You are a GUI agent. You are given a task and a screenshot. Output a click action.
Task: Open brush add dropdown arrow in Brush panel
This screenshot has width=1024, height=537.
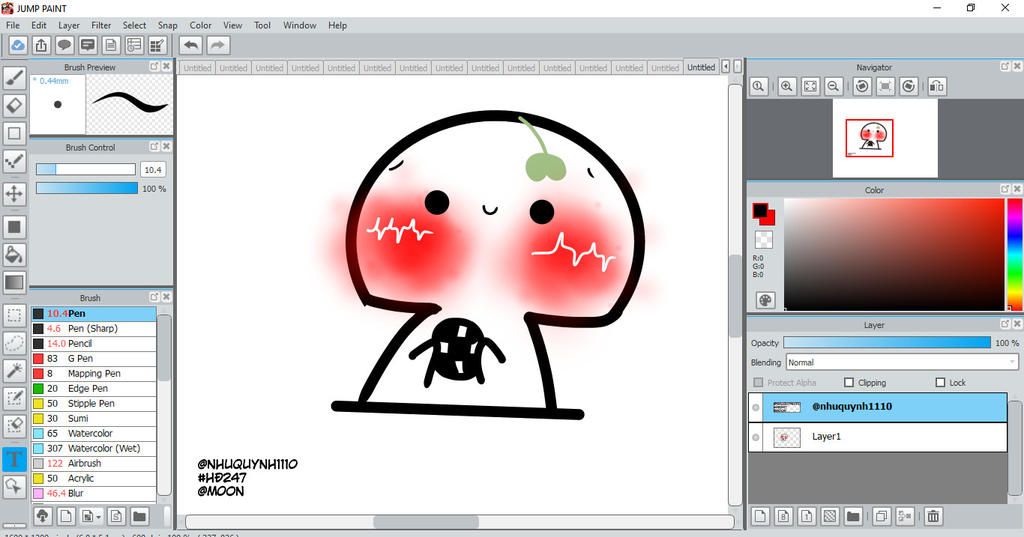tap(98, 517)
